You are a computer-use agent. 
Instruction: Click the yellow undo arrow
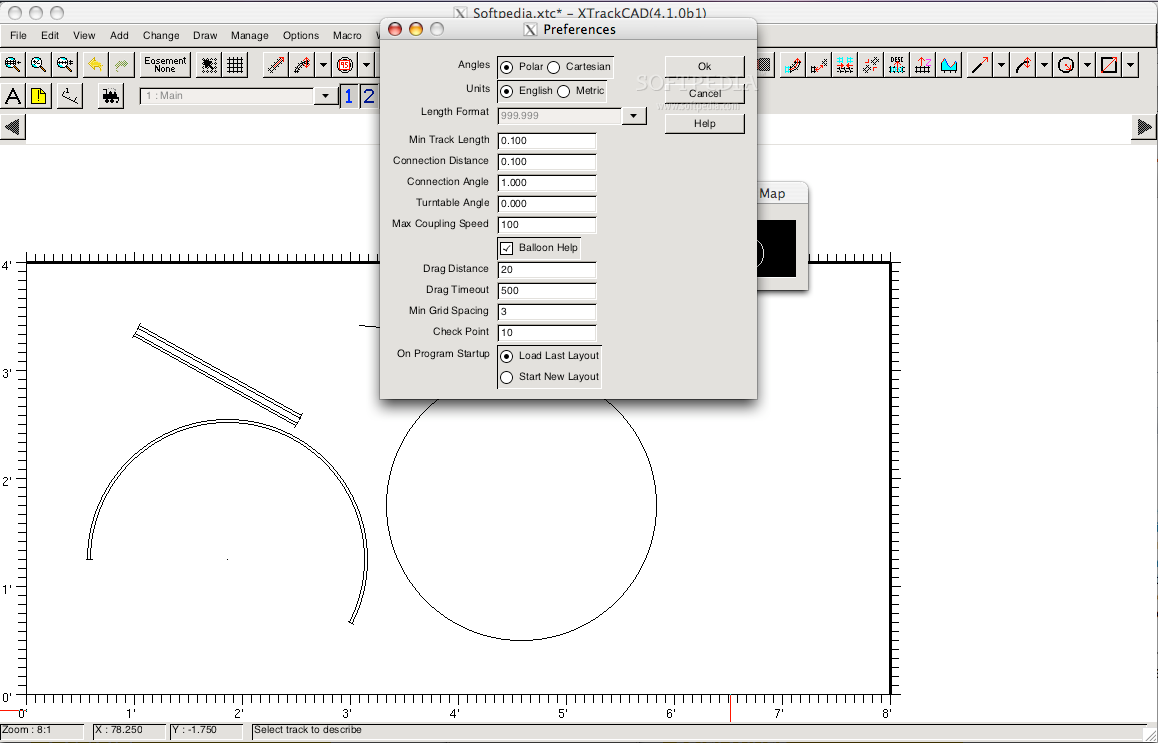click(95, 65)
